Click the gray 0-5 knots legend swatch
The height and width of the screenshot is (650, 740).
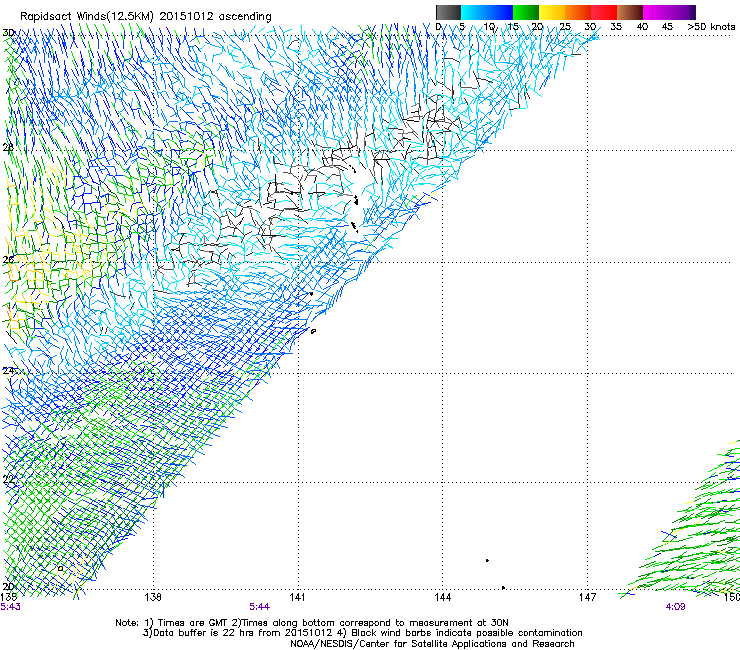[x=448, y=12]
